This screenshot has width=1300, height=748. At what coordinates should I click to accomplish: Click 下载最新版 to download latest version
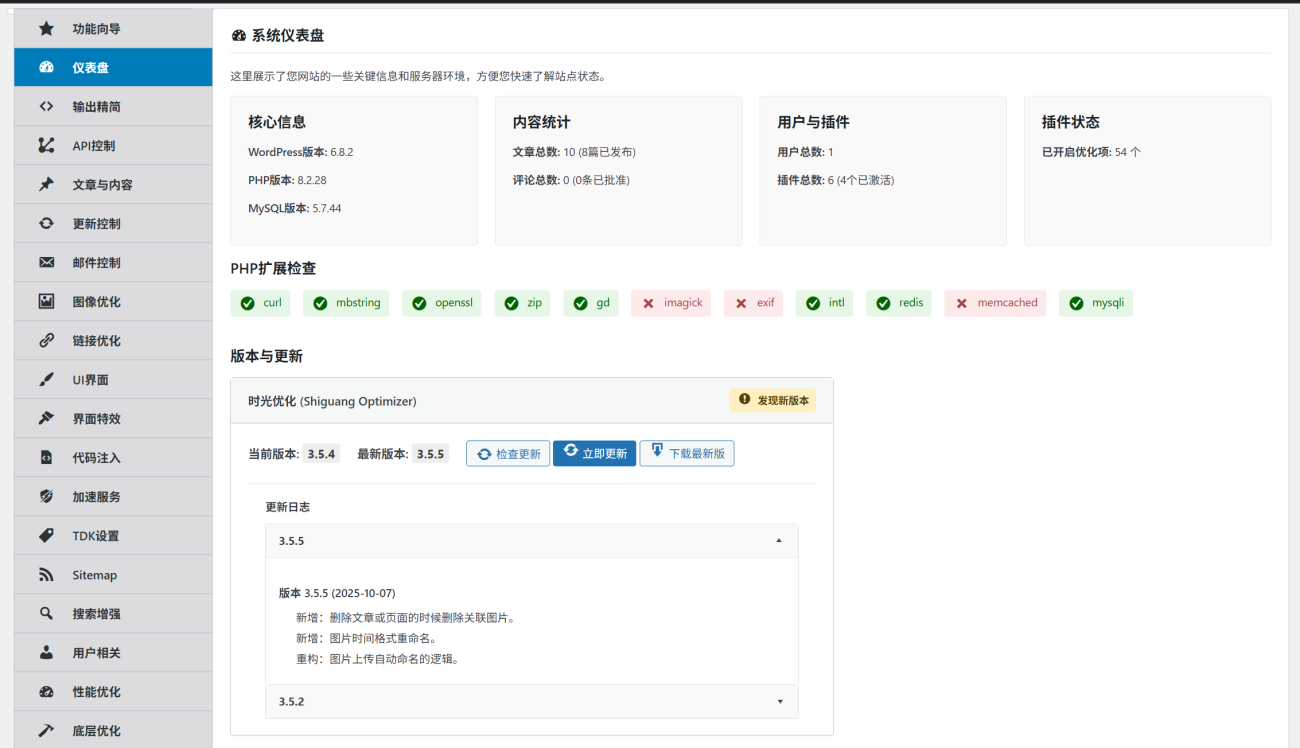click(687, 453)
